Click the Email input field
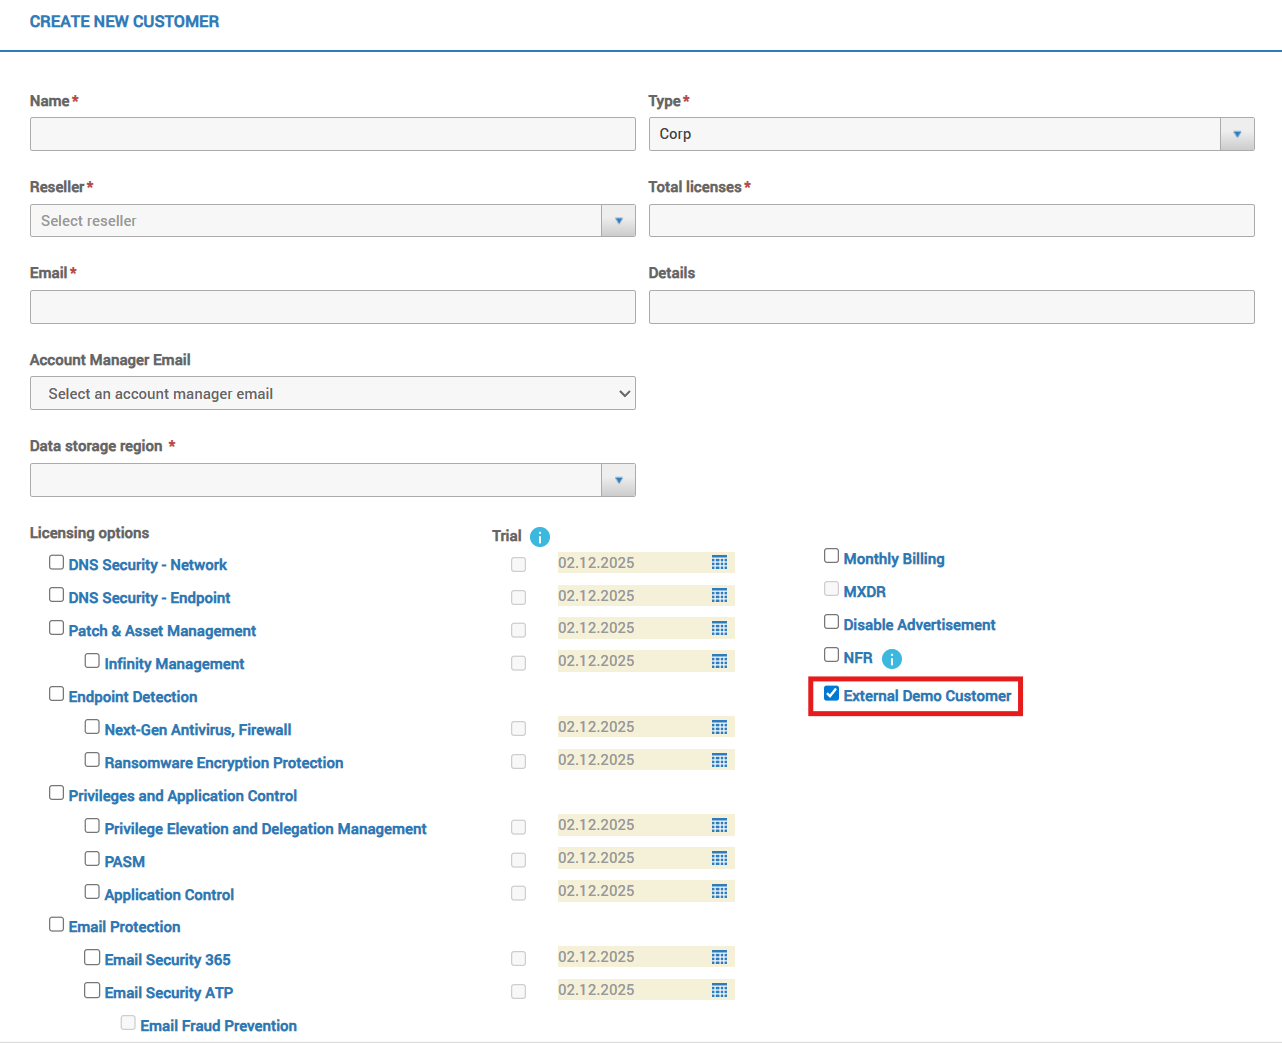This screenshot has height=1043, width=1282. coord(333,307)
